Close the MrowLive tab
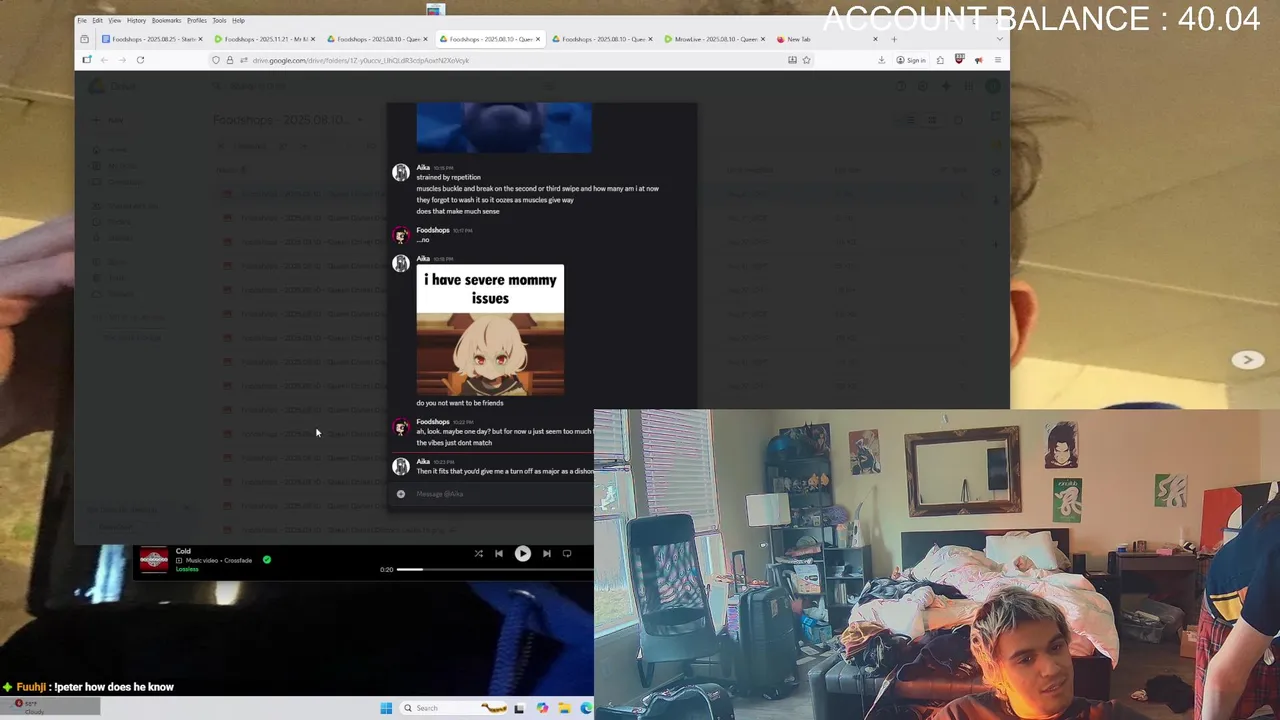The image size is (1280, 720). click(763, 39)
